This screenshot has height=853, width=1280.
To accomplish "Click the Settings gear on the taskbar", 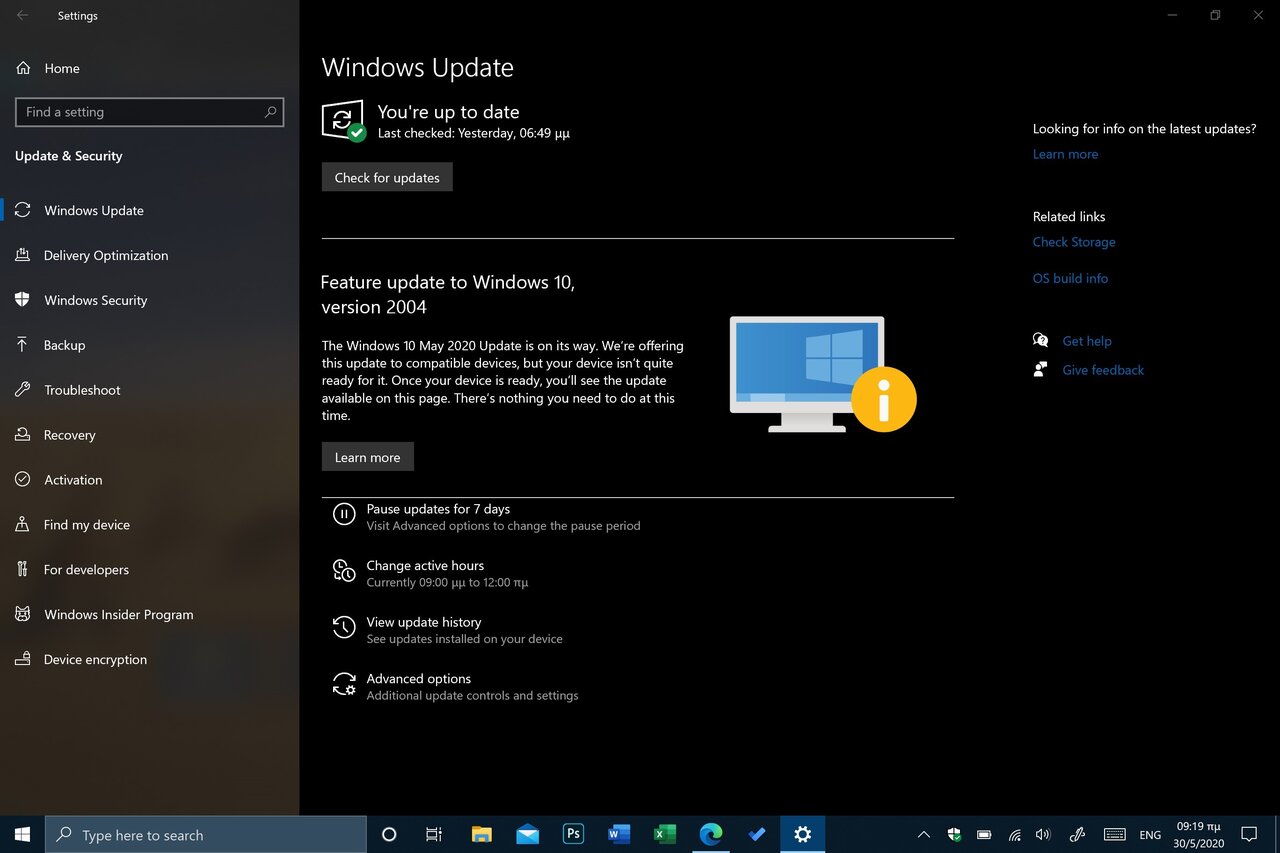I will point(803,834).
